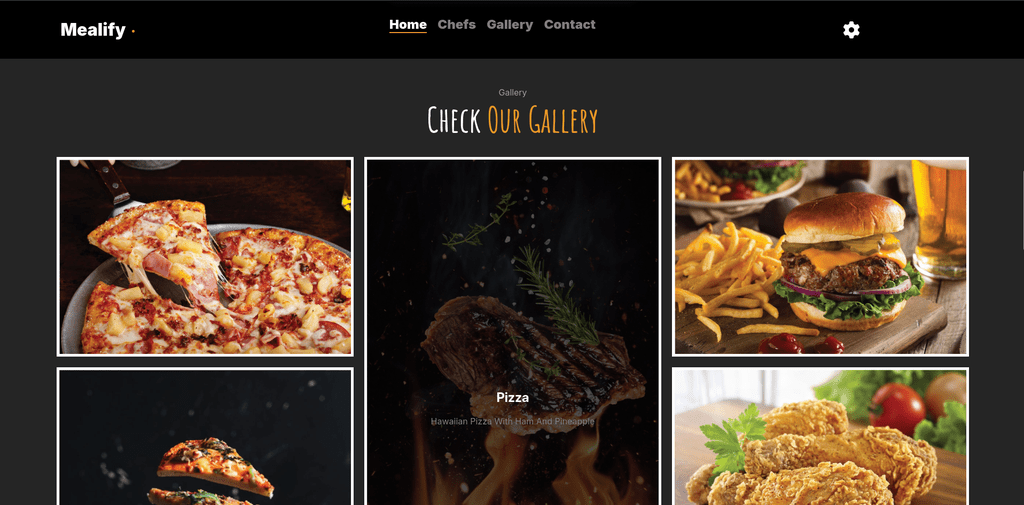Open the Chefs page

[456, 25]
